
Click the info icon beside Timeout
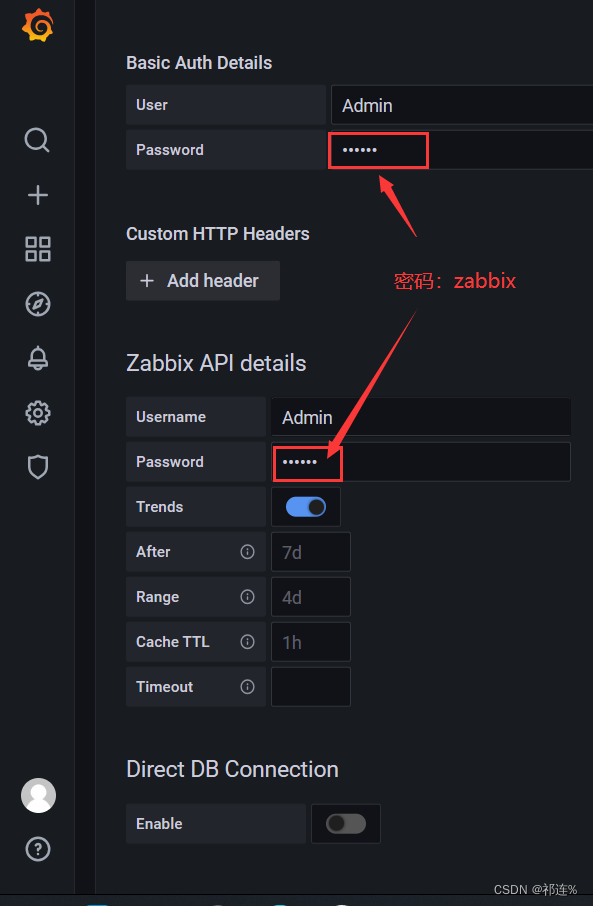click(x=247, y=687)
